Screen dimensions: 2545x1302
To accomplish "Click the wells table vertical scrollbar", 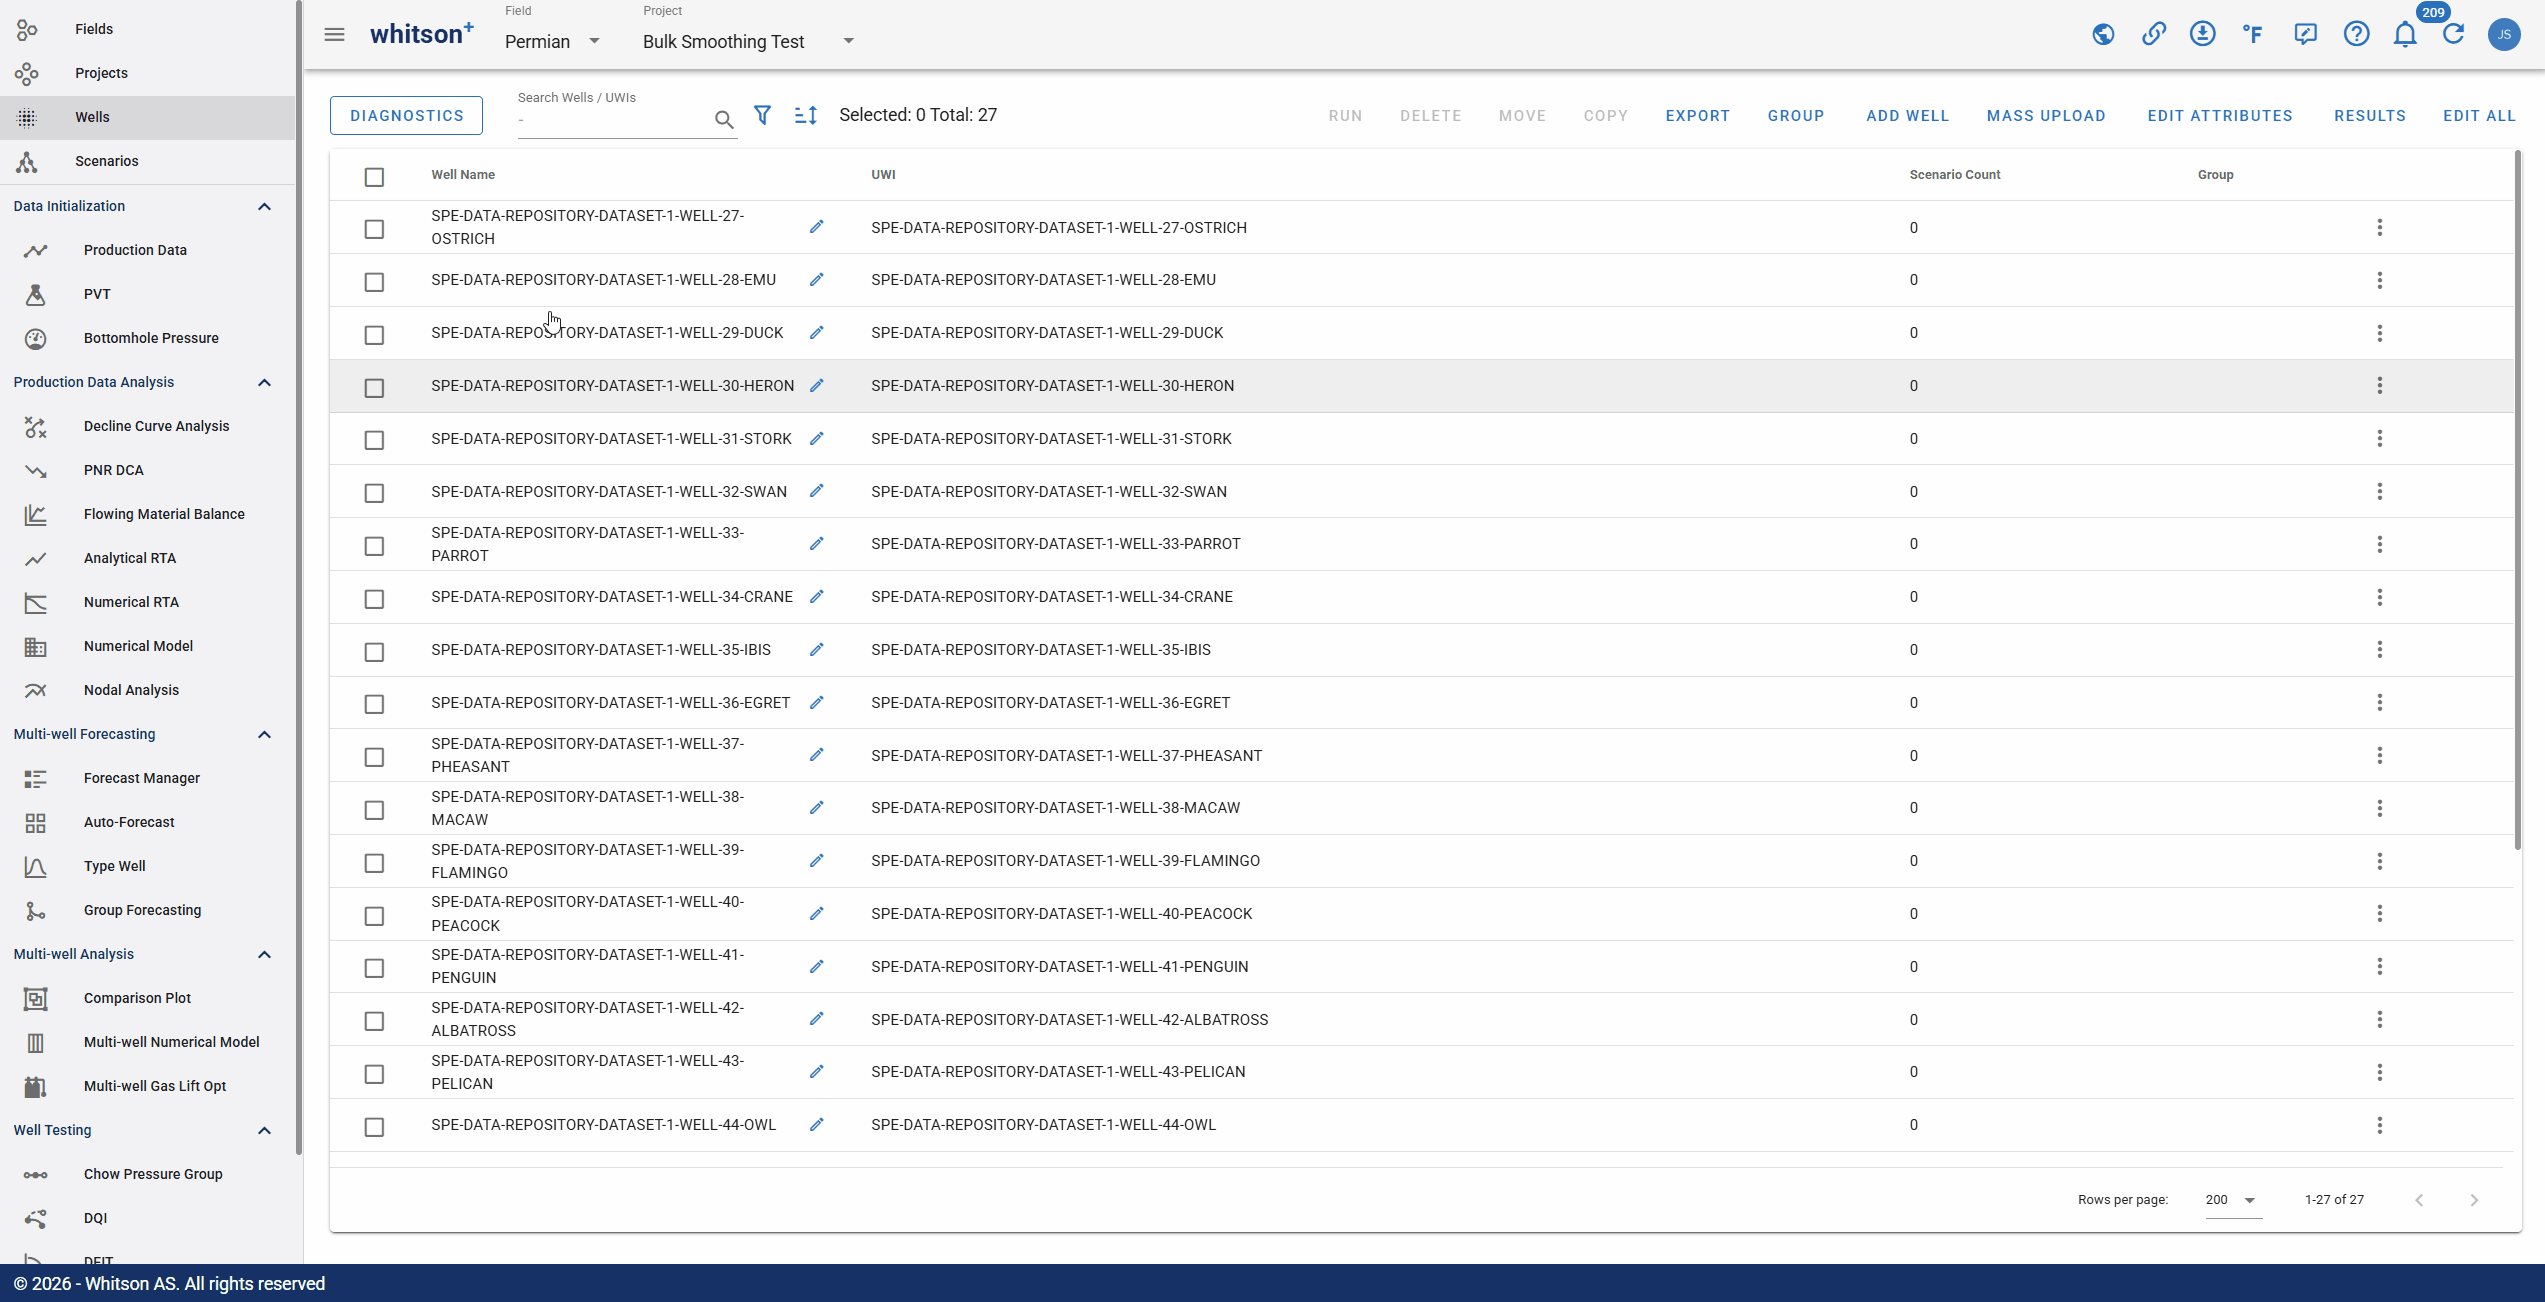I will 2517,500.
